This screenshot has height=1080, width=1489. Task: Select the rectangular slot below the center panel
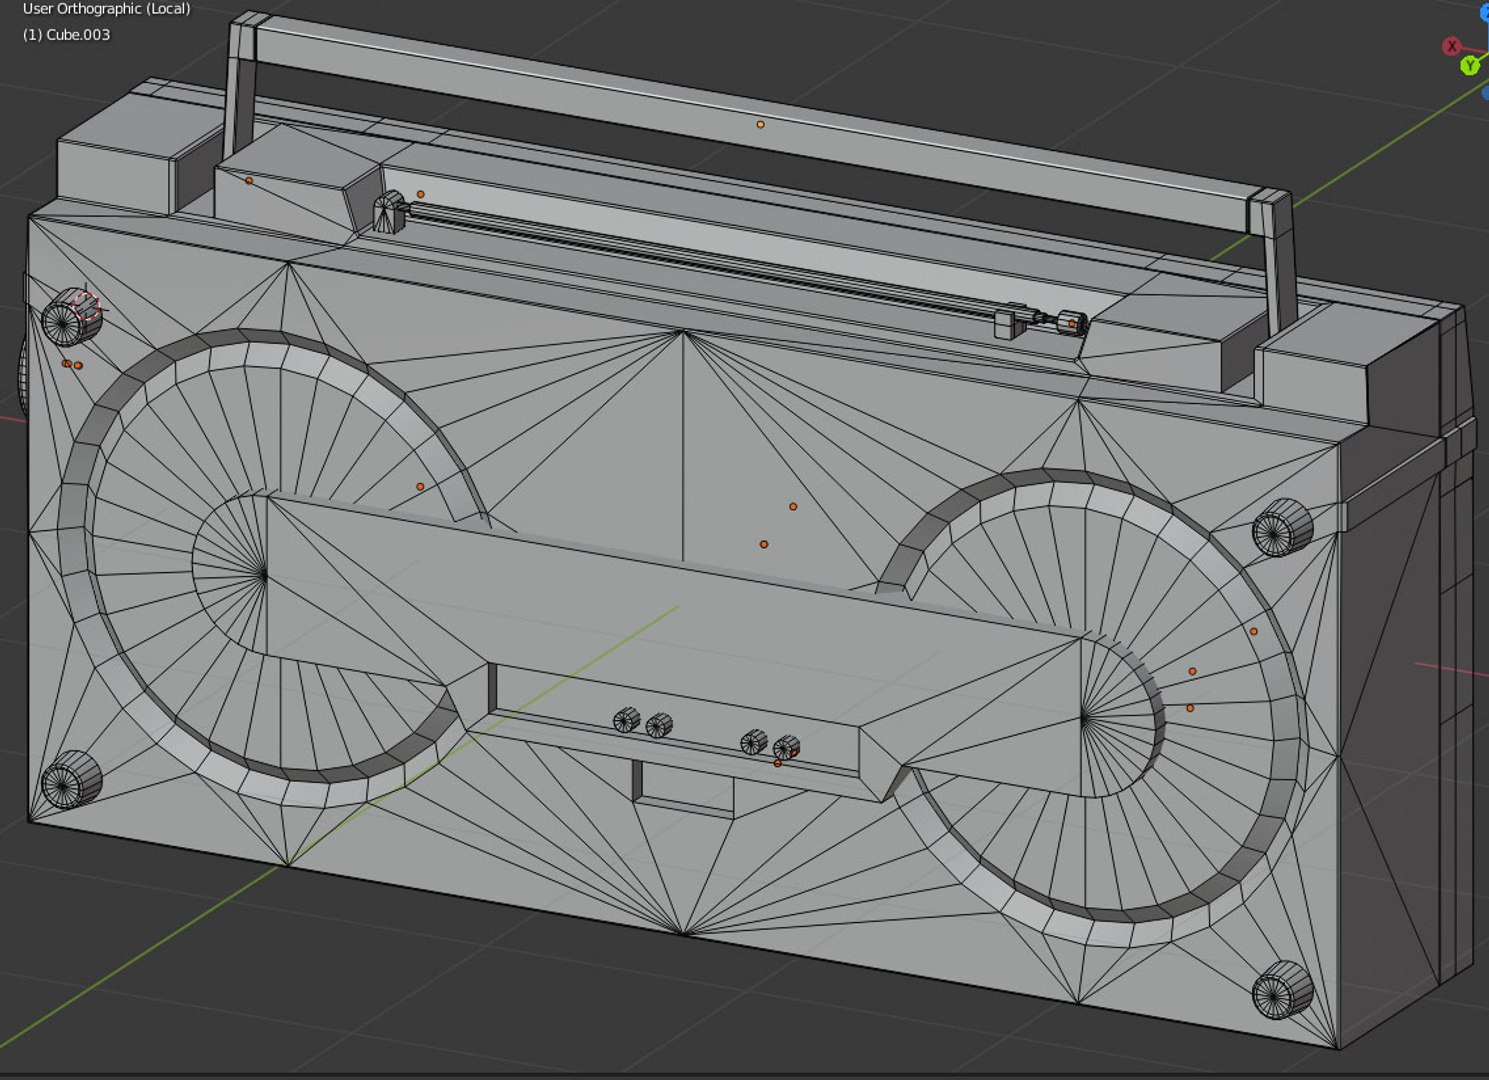pos(683,789)
